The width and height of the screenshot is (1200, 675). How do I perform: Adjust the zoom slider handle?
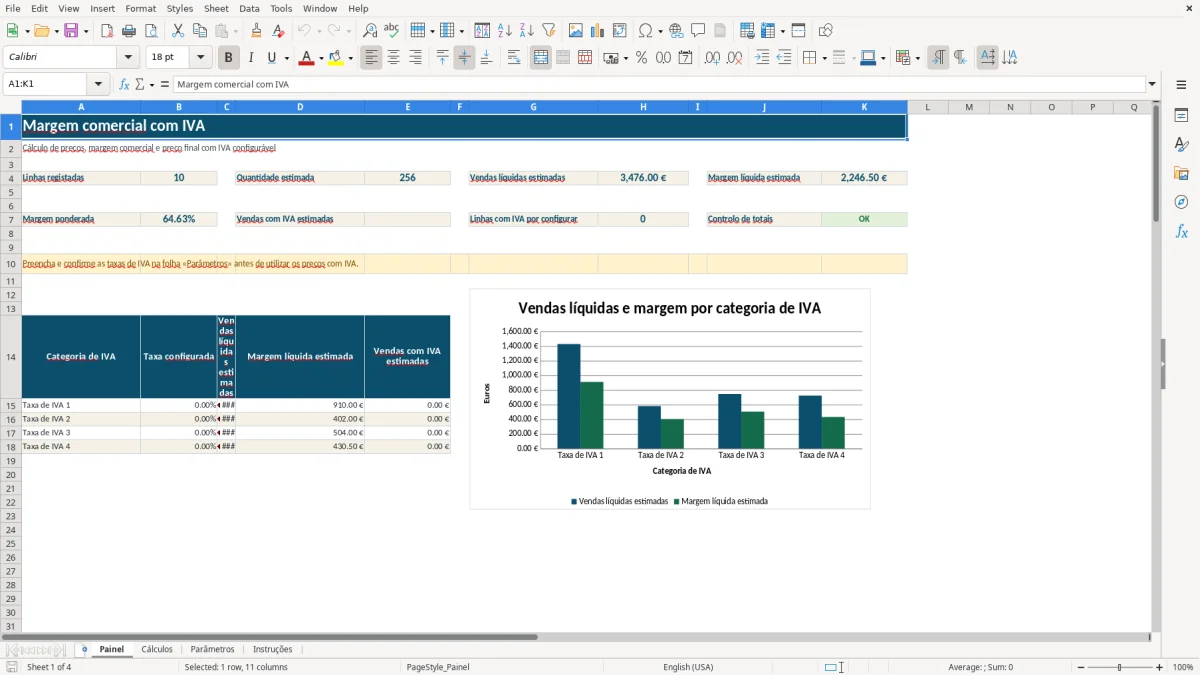point(1119,667)
